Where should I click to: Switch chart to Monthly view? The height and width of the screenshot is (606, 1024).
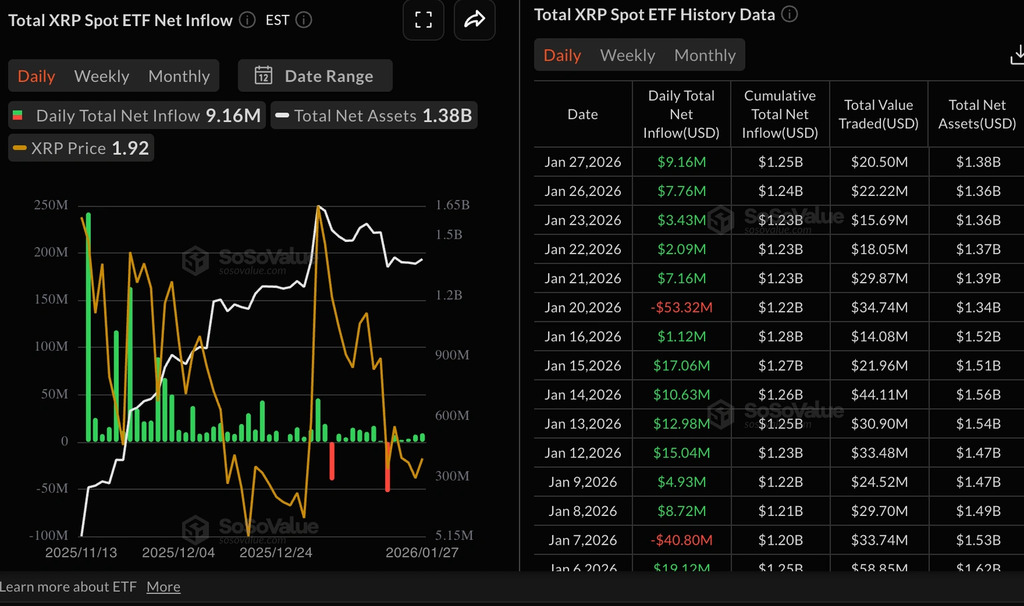coord(178,75)
